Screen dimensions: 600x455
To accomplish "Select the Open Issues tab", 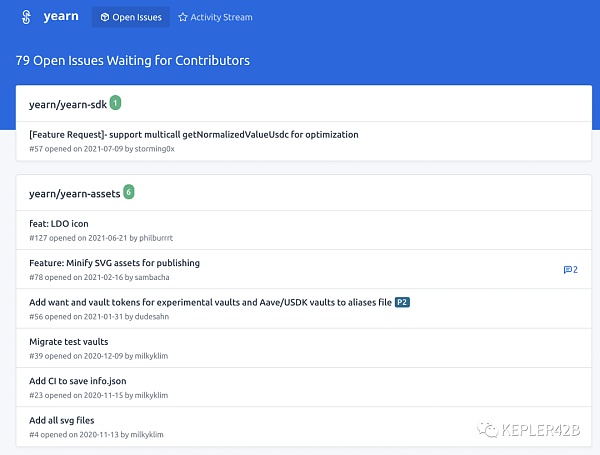I will tap(131, 17).
